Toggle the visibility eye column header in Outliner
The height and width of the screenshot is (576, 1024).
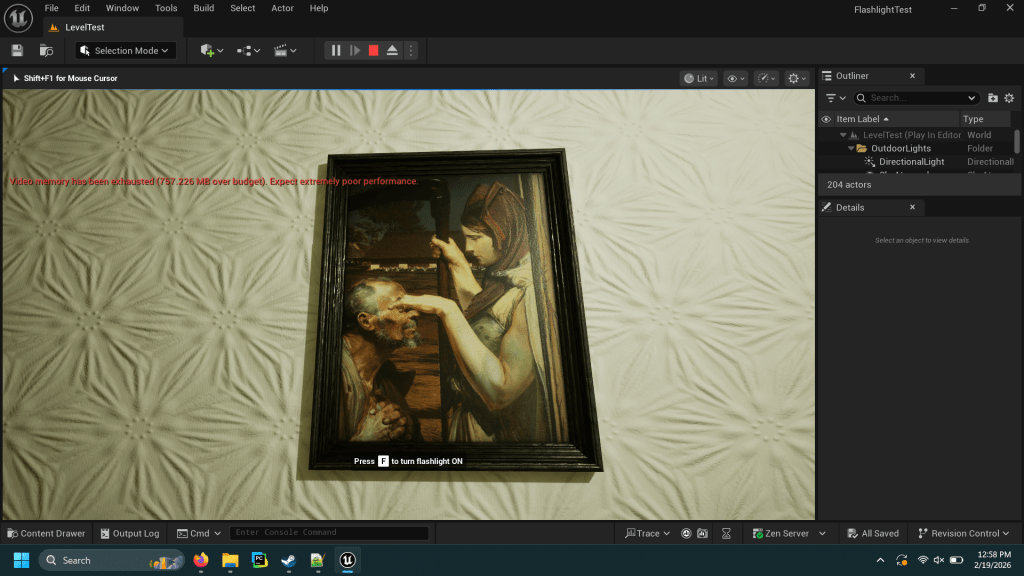pos(826,119)
